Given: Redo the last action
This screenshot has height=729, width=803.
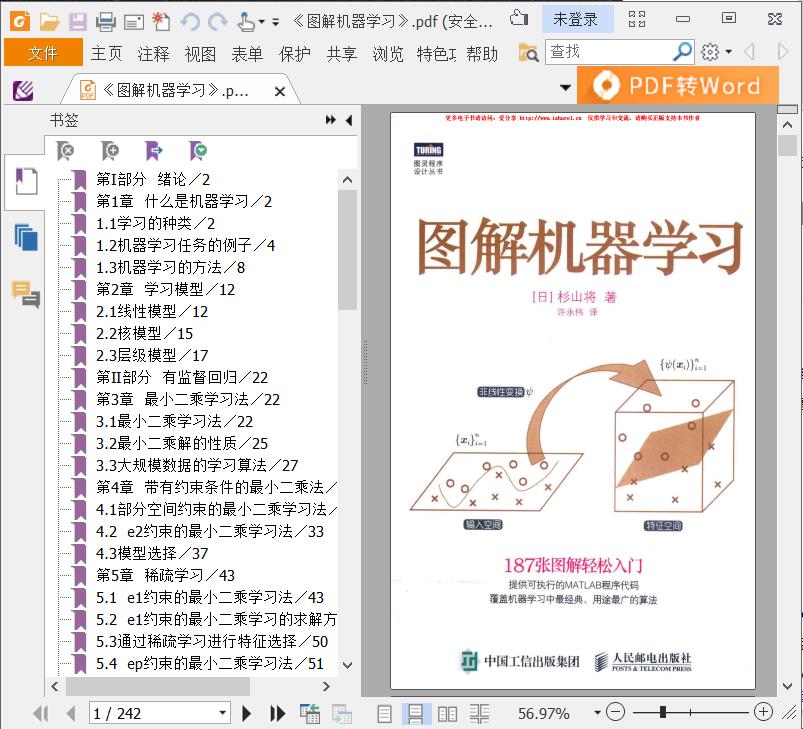Looking at the screenshot, I should pos(218,22).
